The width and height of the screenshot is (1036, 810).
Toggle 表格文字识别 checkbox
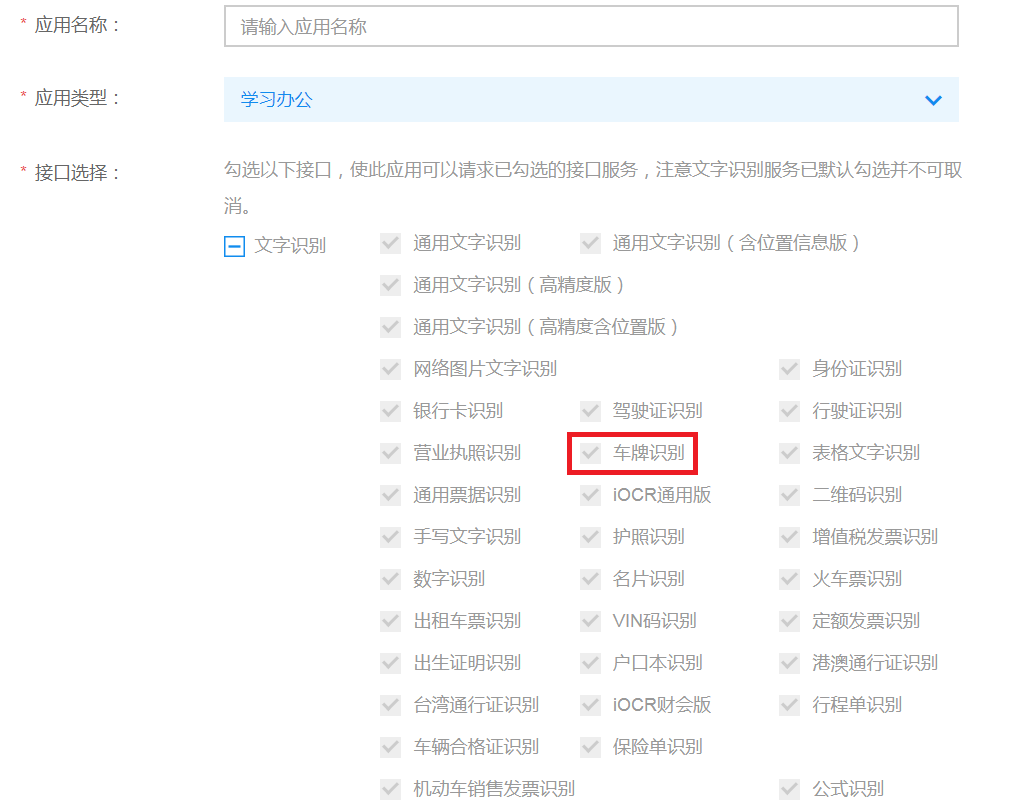click(790, 453)
